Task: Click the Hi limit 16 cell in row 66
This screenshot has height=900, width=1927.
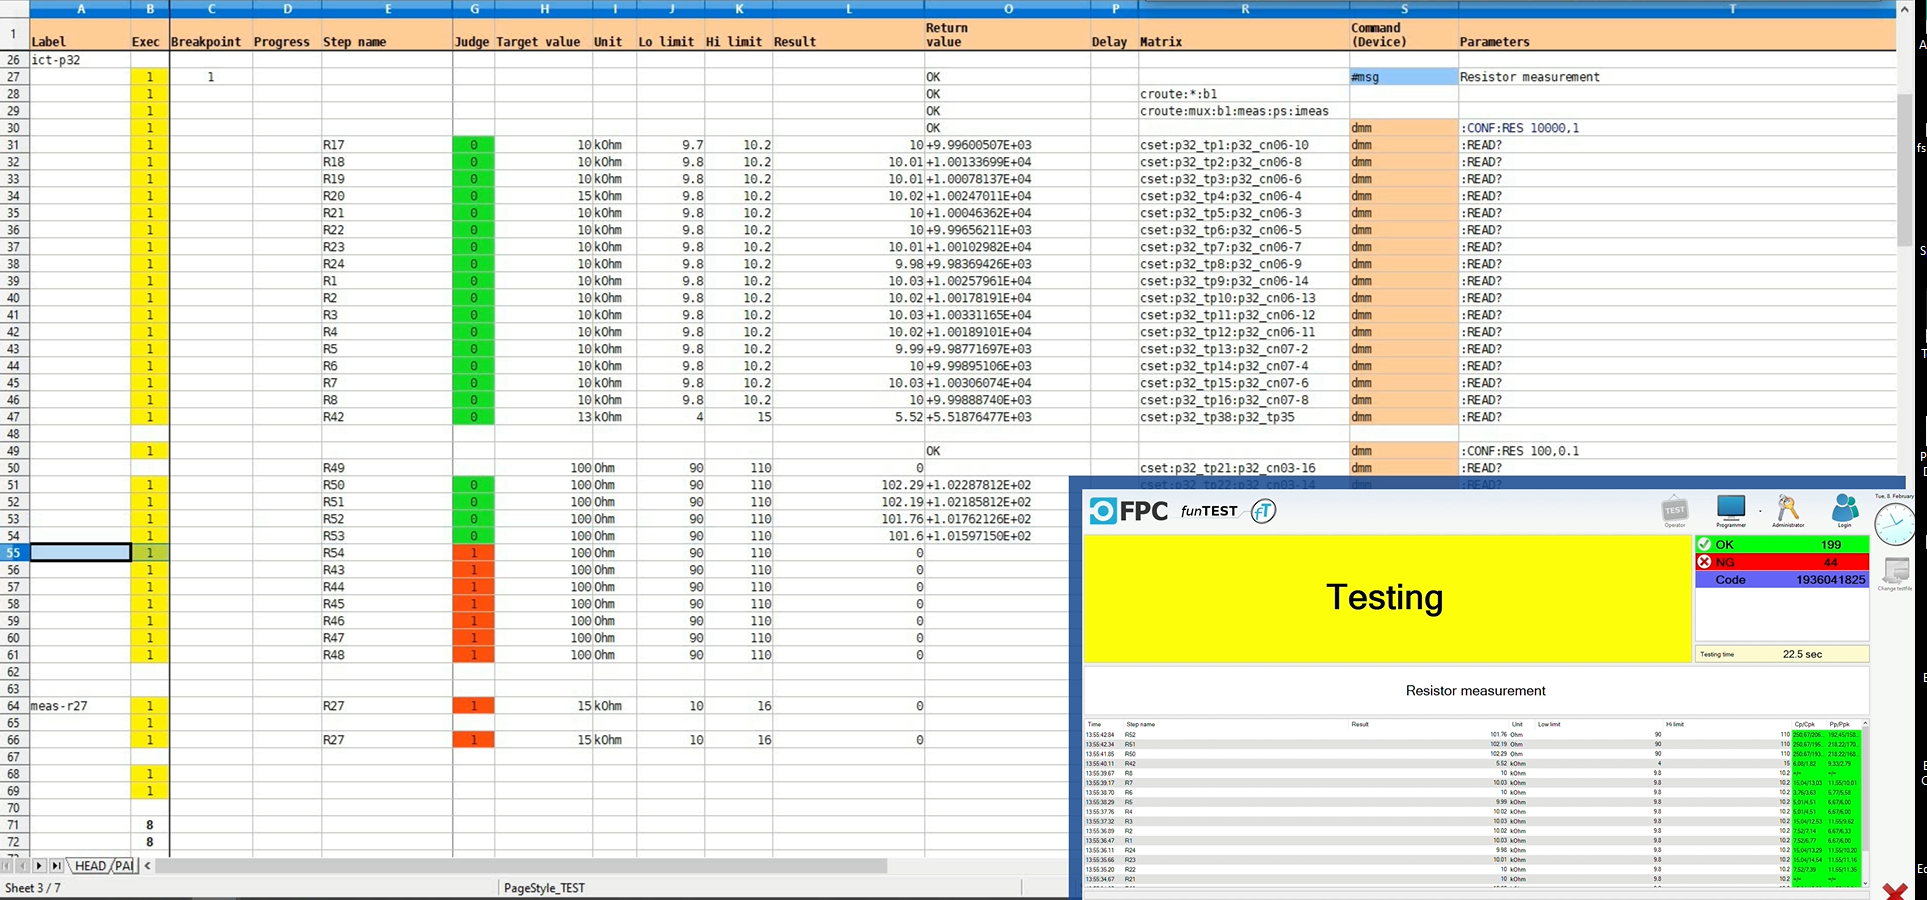Action: 739,740
